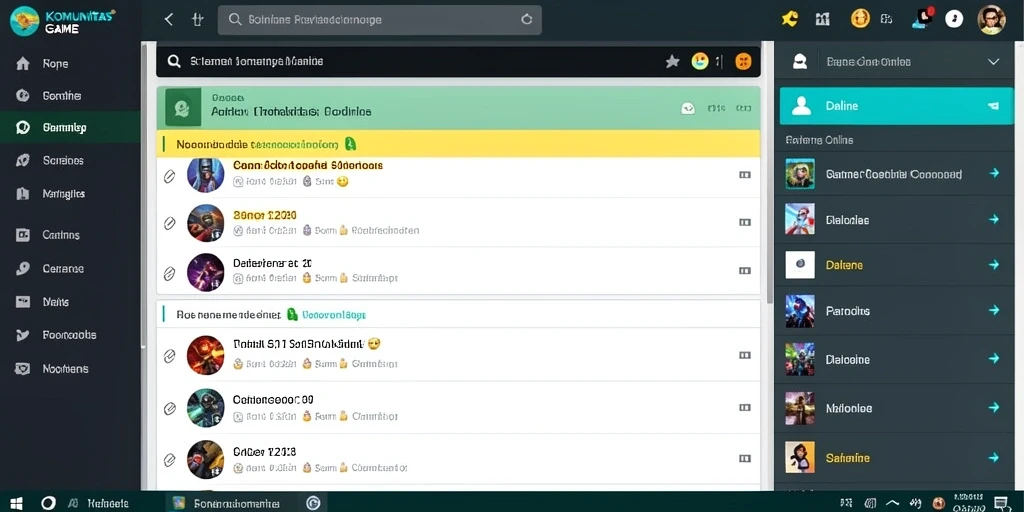The height and width of the screenshot is (512, 1024).
Task: Open the Windows Start button
Action: pyautogui.click(x=16, y=503)
